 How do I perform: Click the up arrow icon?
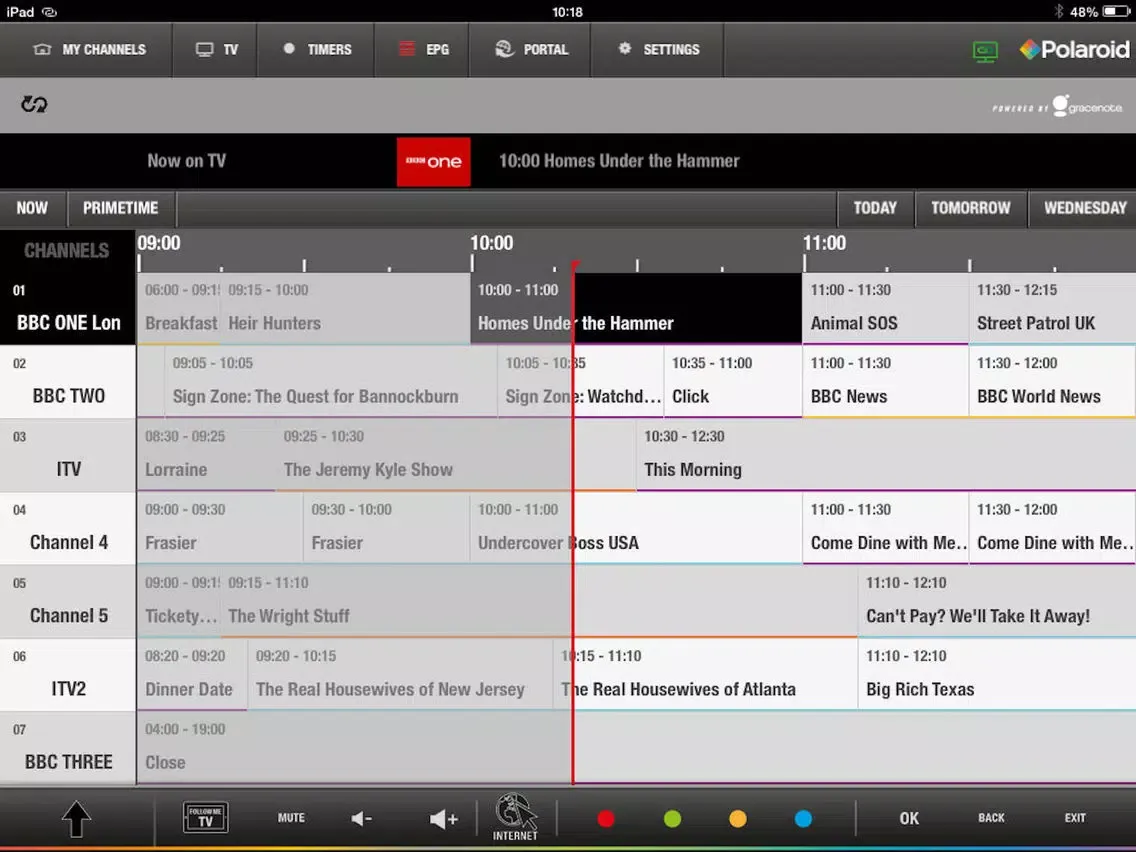(x=76, y=819)
